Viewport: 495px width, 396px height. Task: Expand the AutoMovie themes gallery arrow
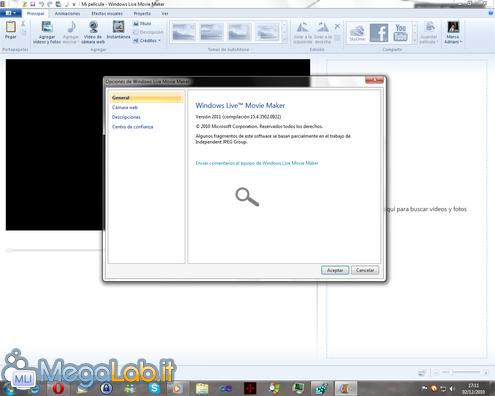[284, 40]
